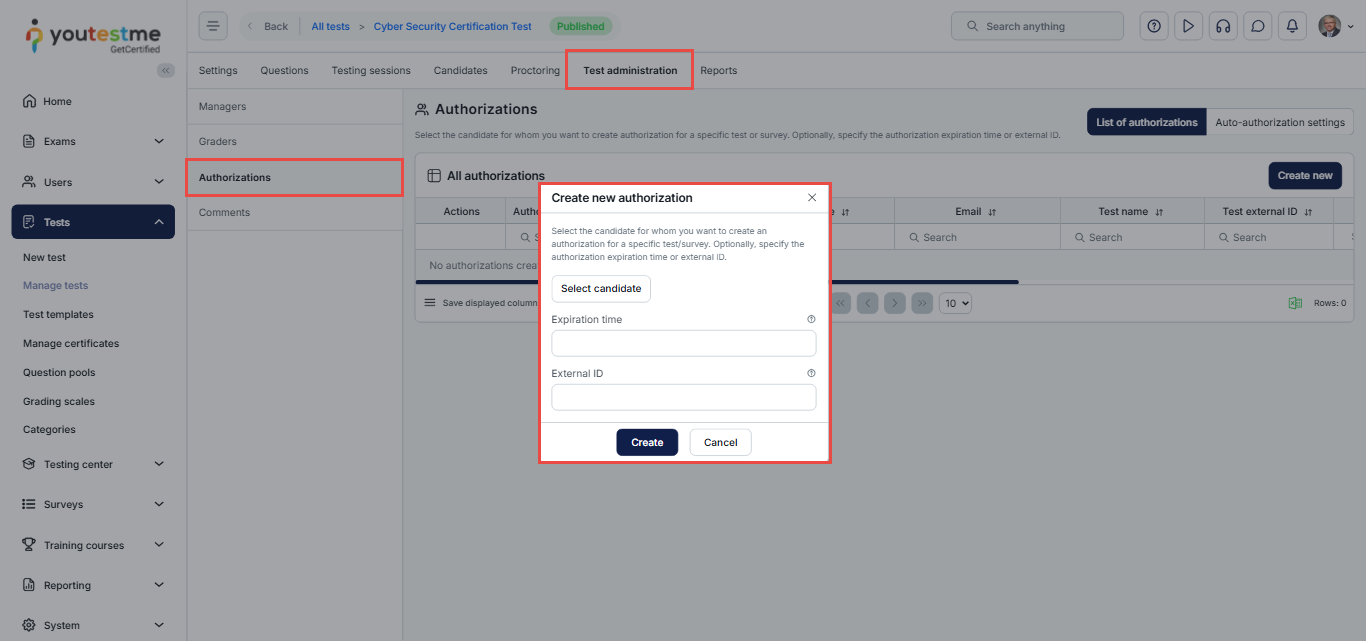
Task: Switch to the Reports tab
Action: [718, 71]
